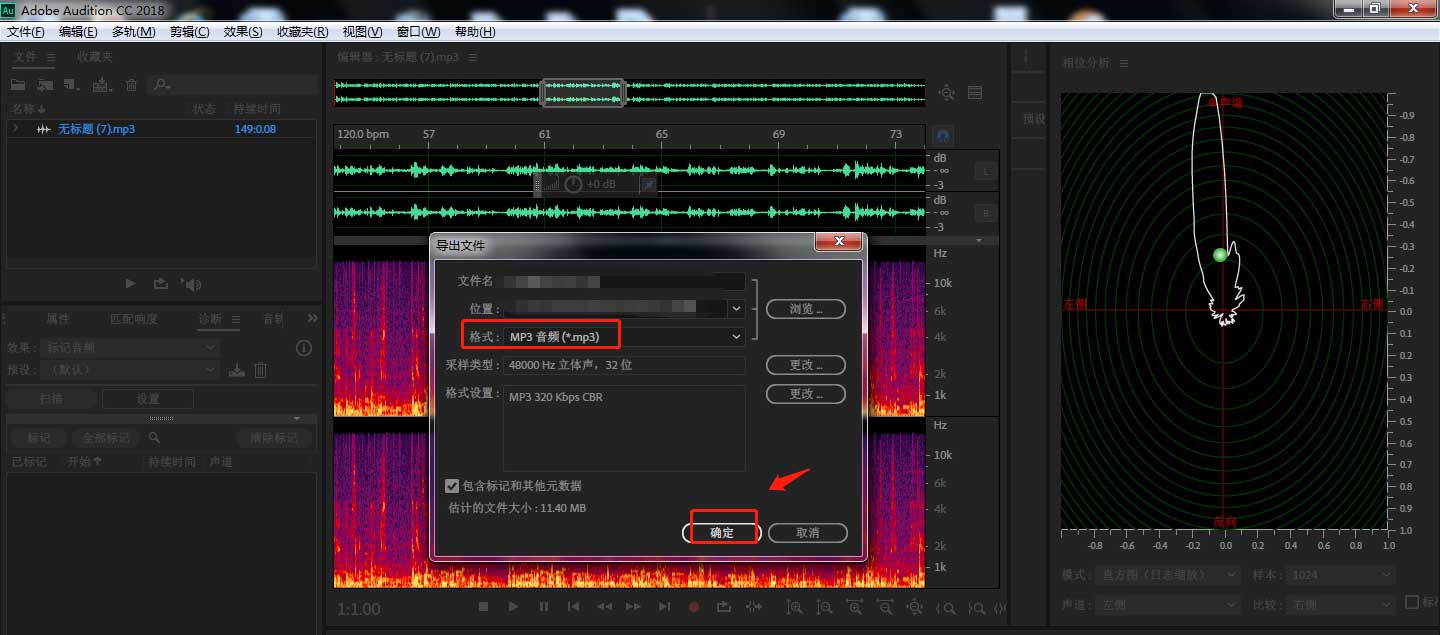This screenshot has width=1440, height=635.
Task: Click the search magnifier in the markers panel
Action: (x=153, y=437)
